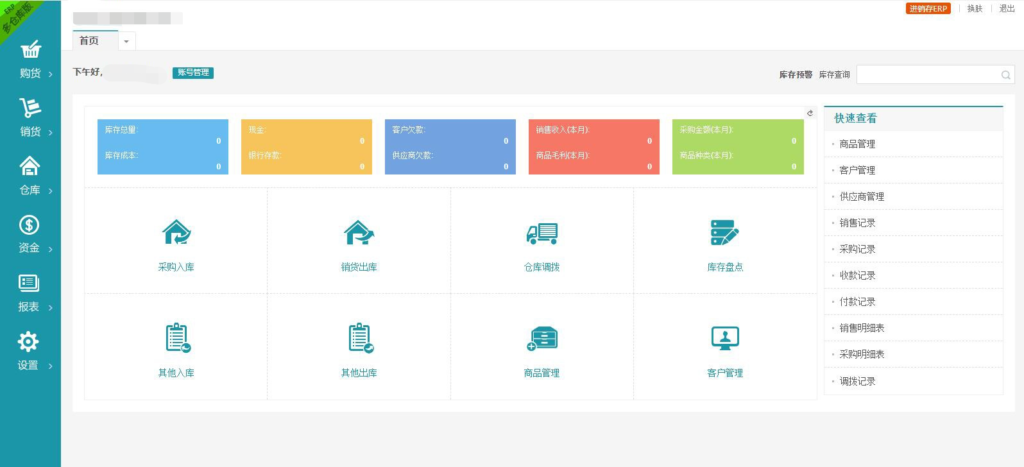The width and height of the screenshot is (1024, 467).
Task: Open the 报表 reports sidebar menu
Action: [30, 293]
